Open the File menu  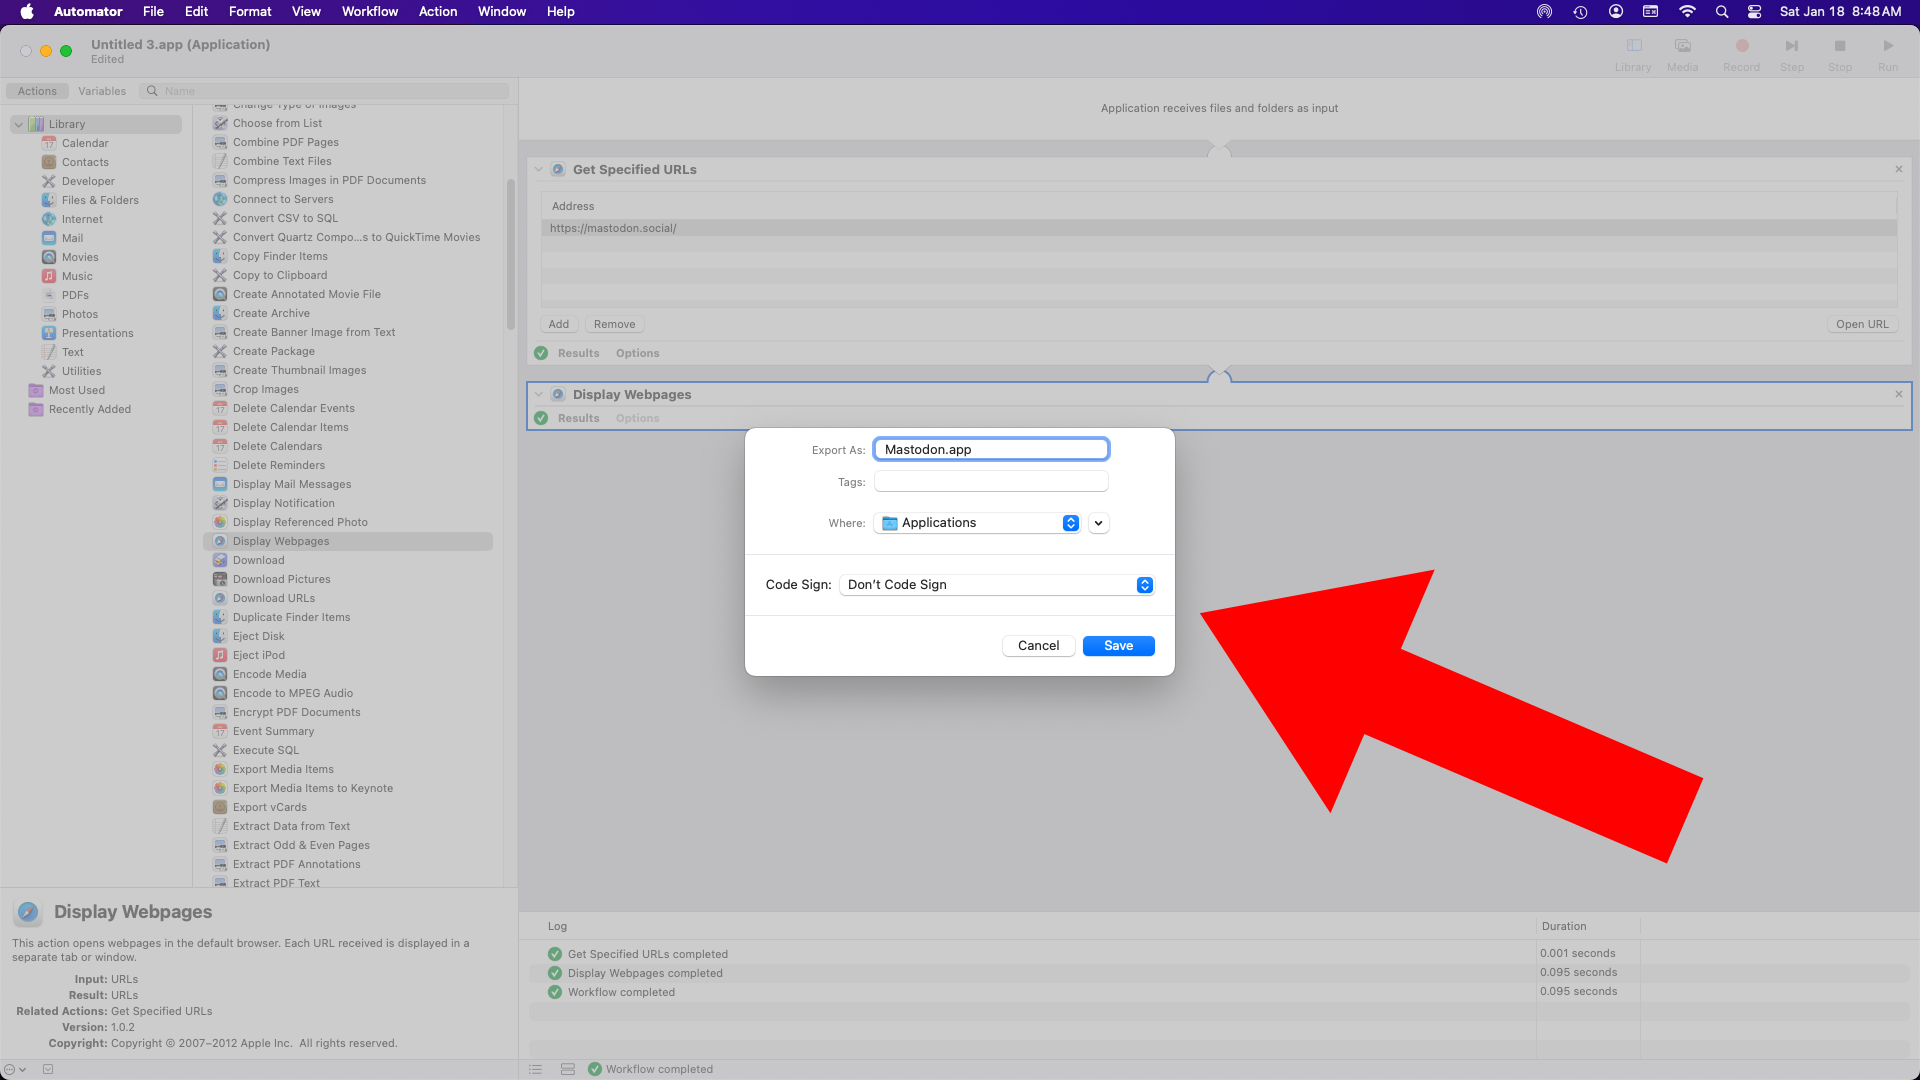153,12
